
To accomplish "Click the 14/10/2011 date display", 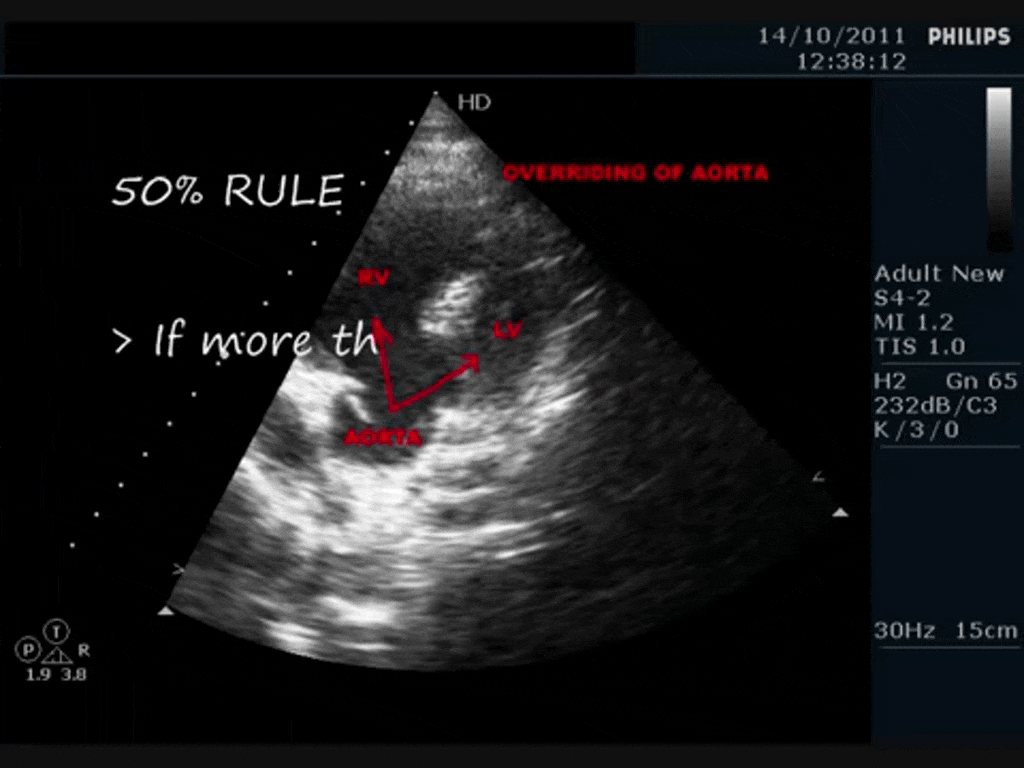I will [x=831, y=37].
